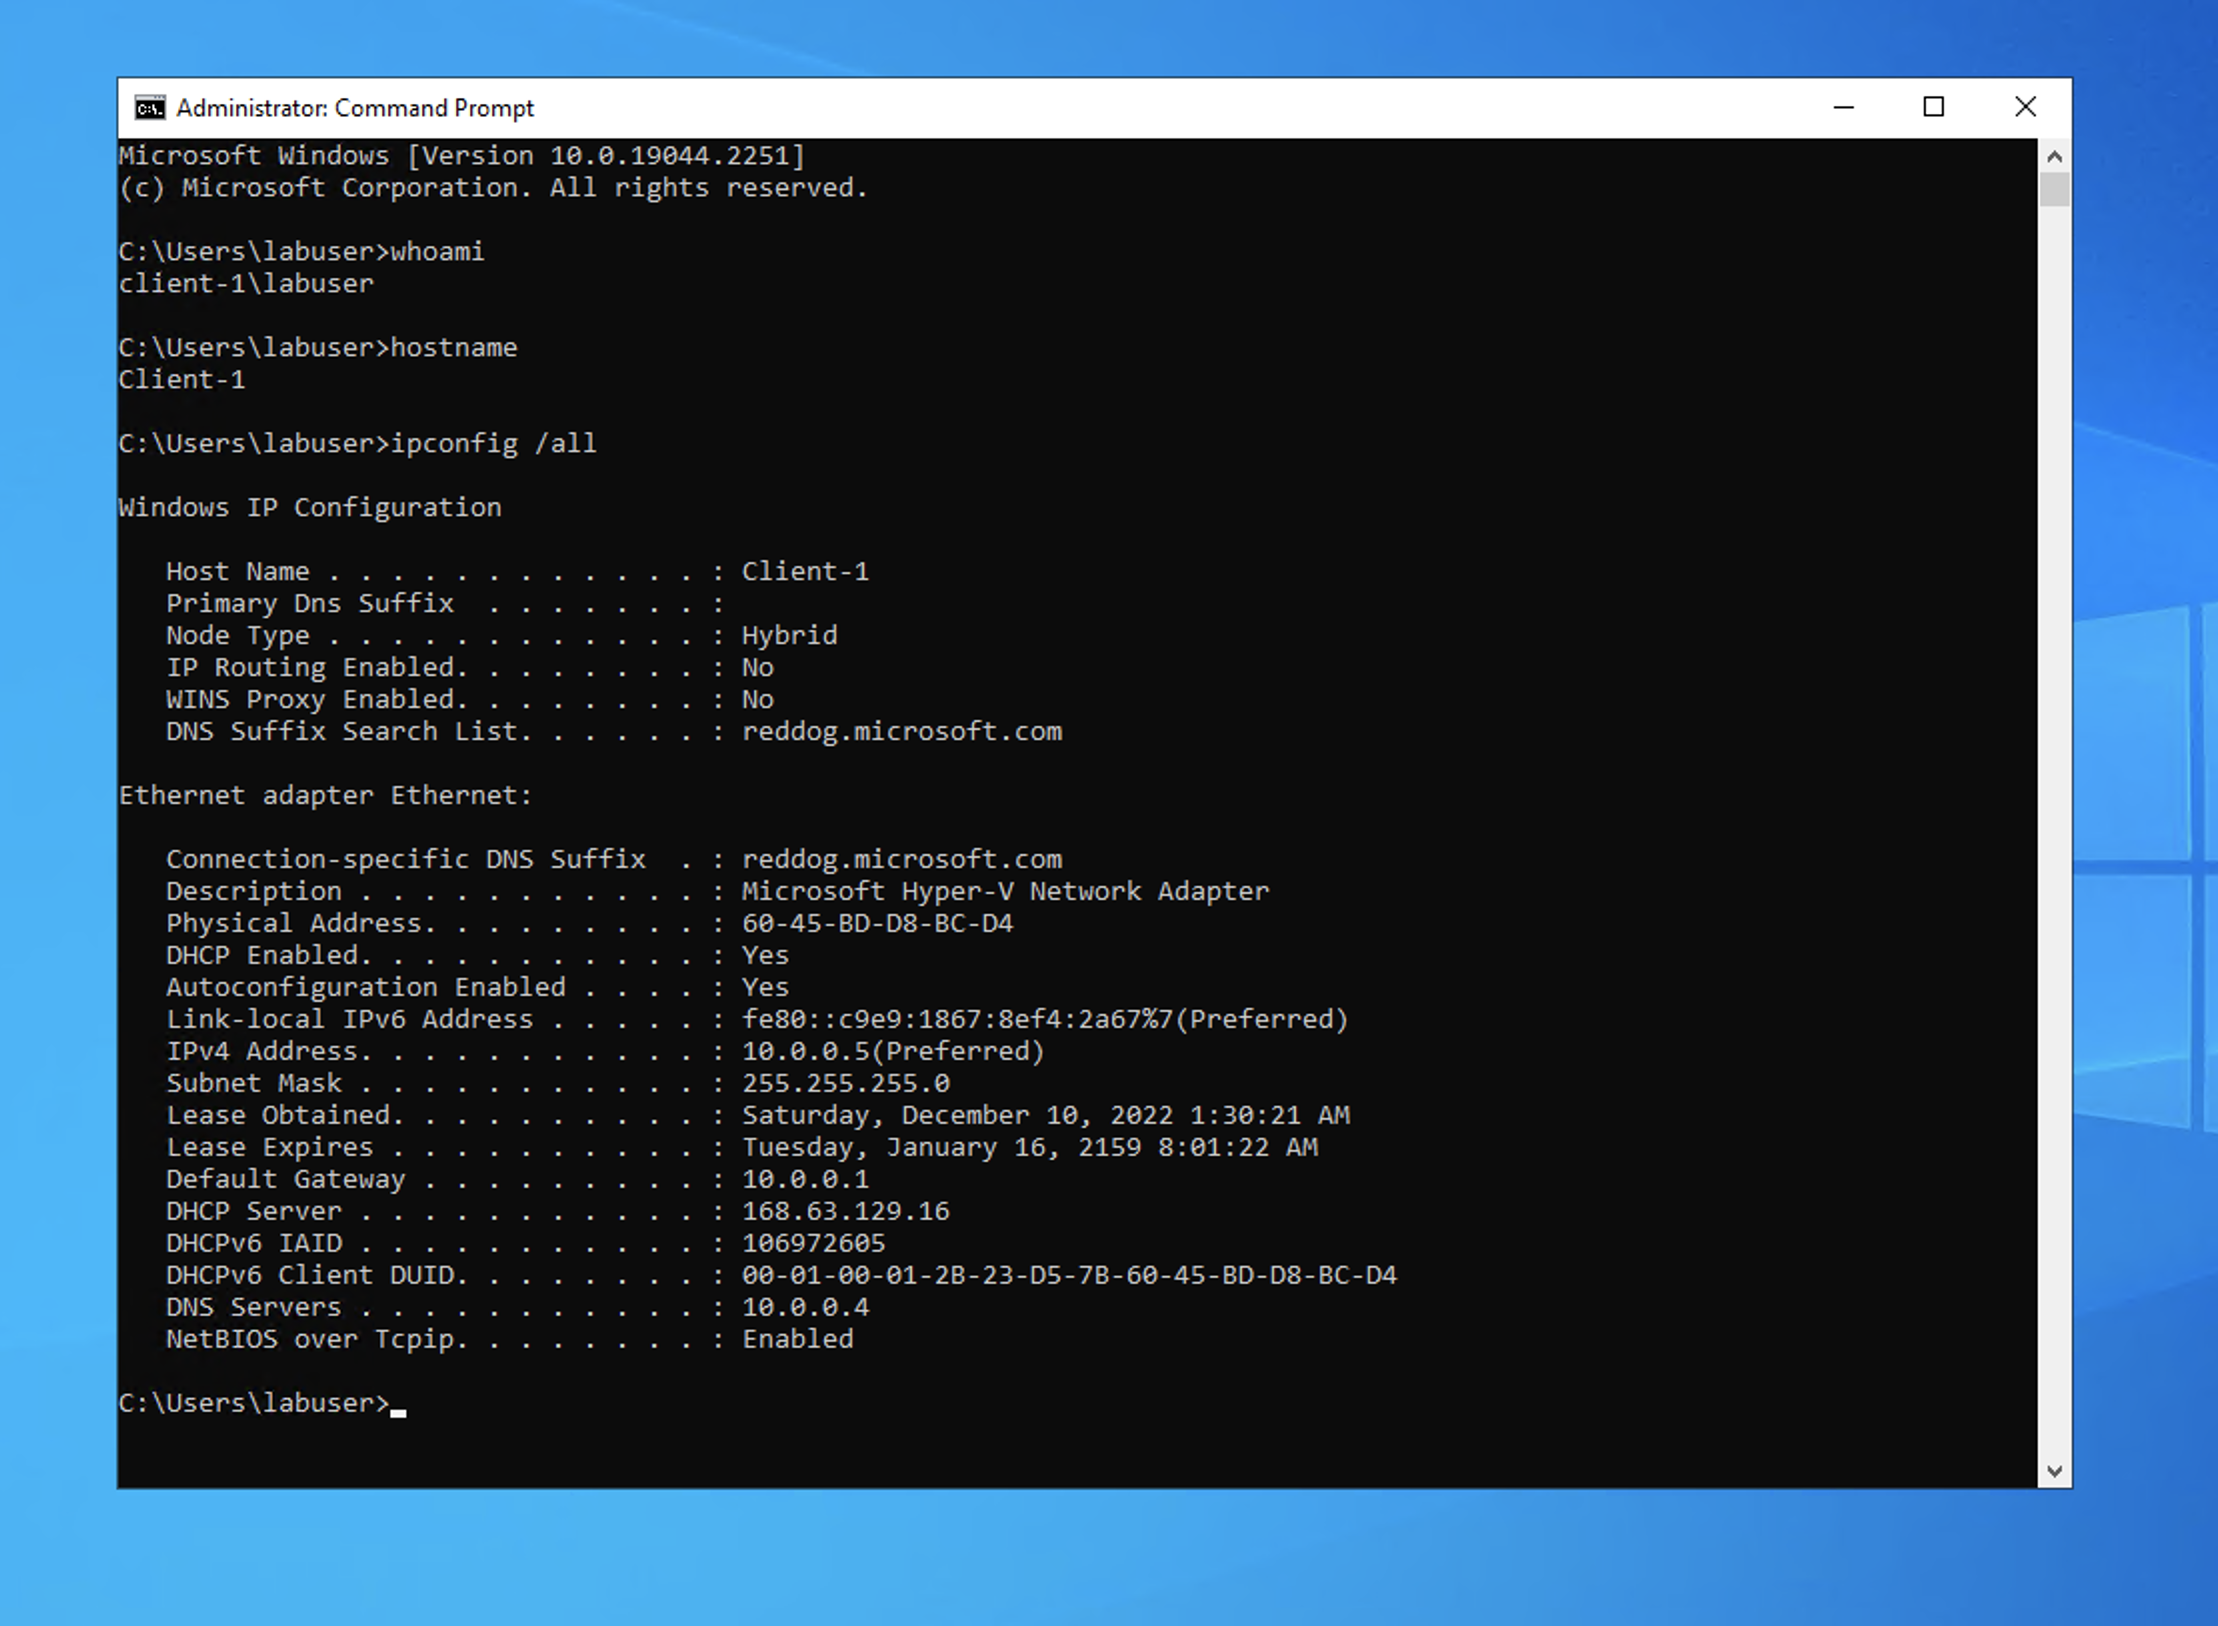
Task: Click the Node Type value 'Hybrid'
Action: click(x=790, y=636)
